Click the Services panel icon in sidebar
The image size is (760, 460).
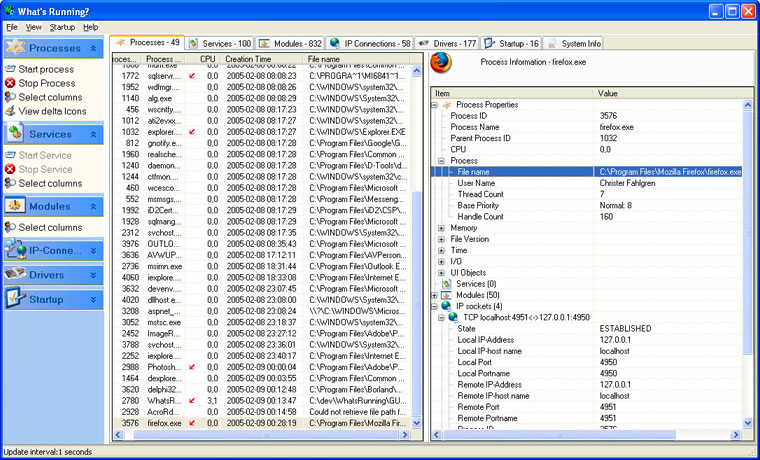point(16,134)
